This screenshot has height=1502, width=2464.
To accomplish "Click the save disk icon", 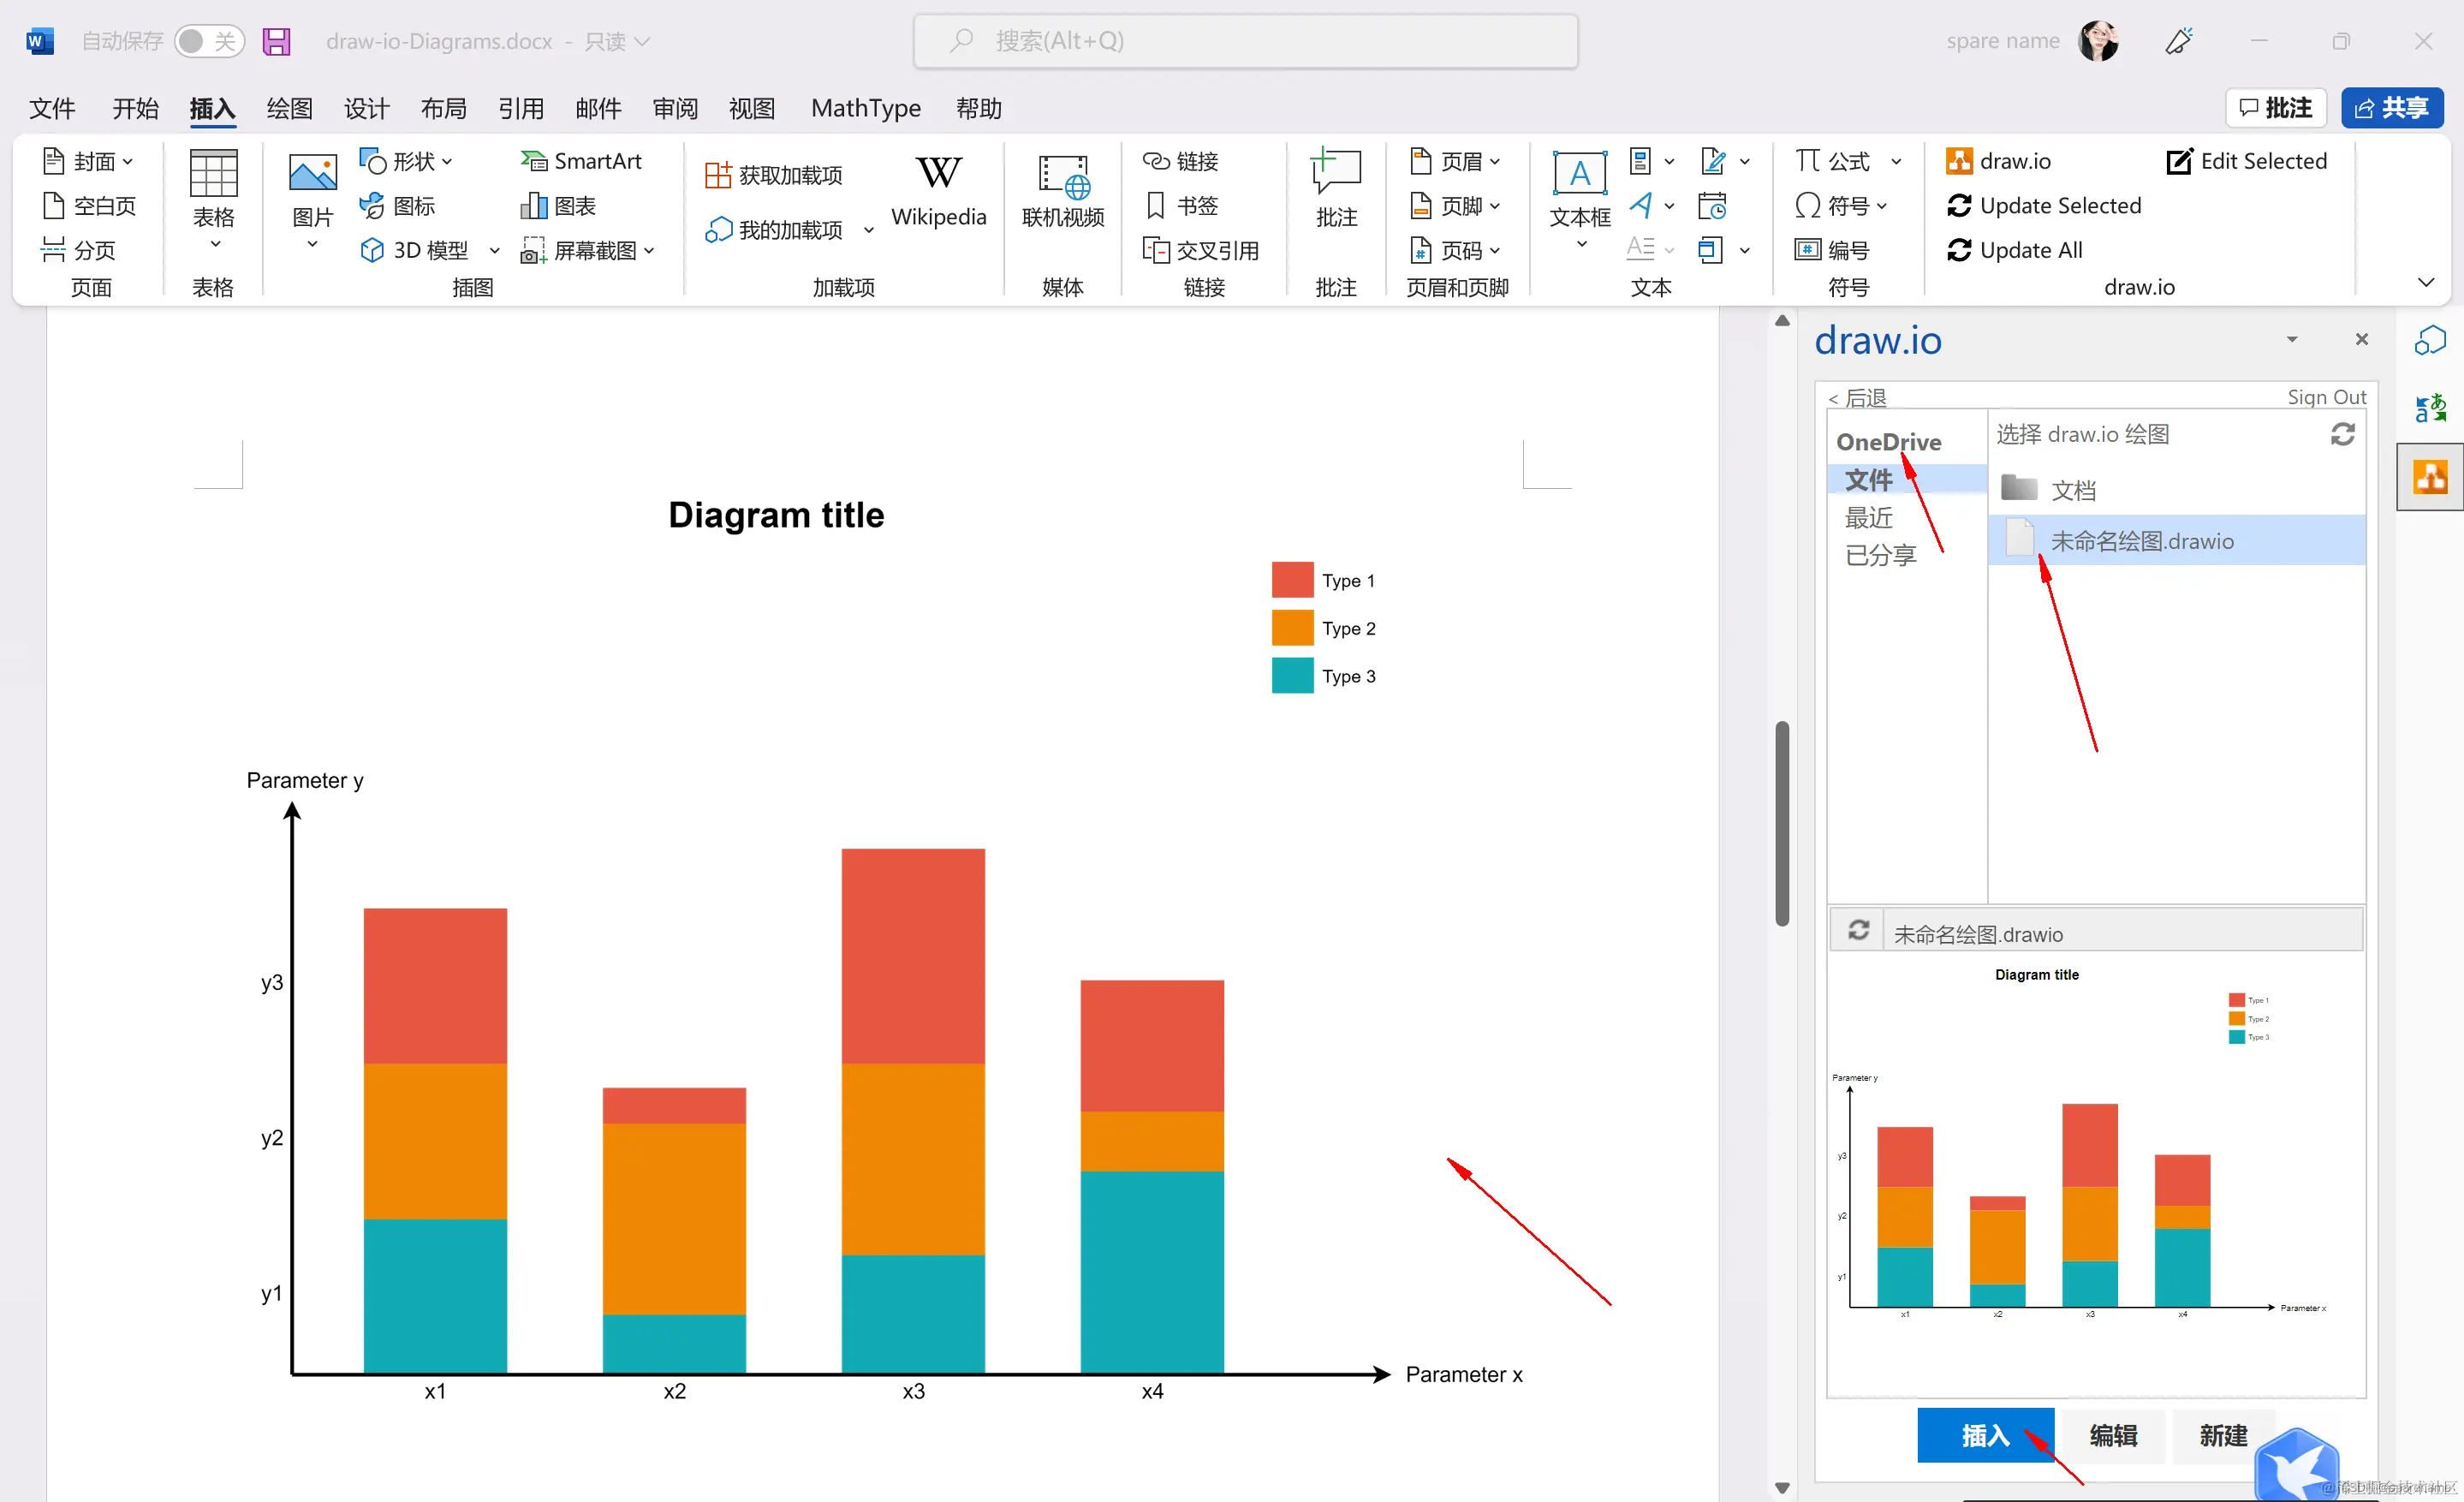I will (276, 41).
